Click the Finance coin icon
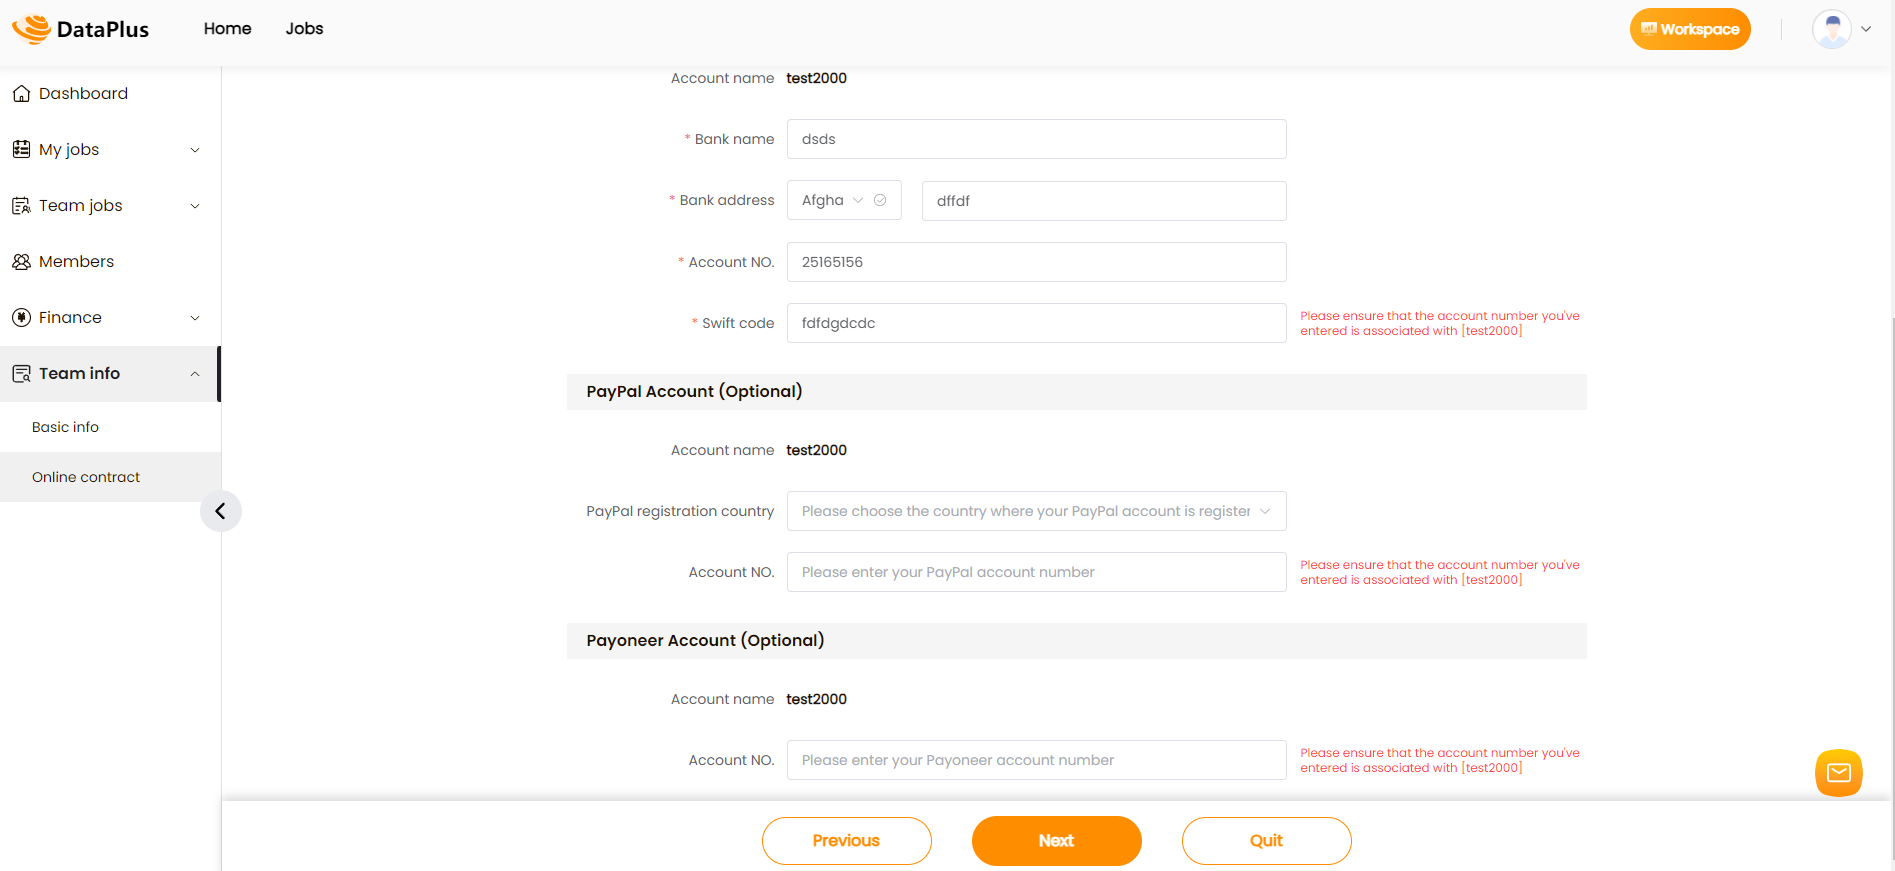1895x871 pixels. click(21, 318)
